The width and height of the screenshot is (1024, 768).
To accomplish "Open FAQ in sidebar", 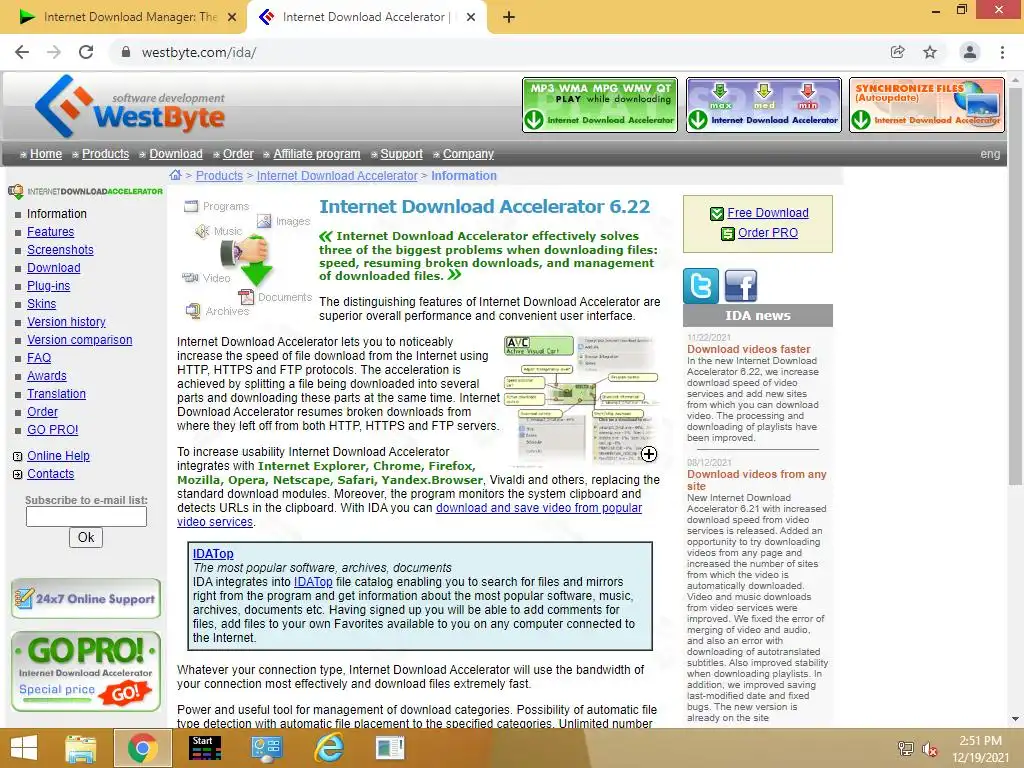I will tap(39, 358).
